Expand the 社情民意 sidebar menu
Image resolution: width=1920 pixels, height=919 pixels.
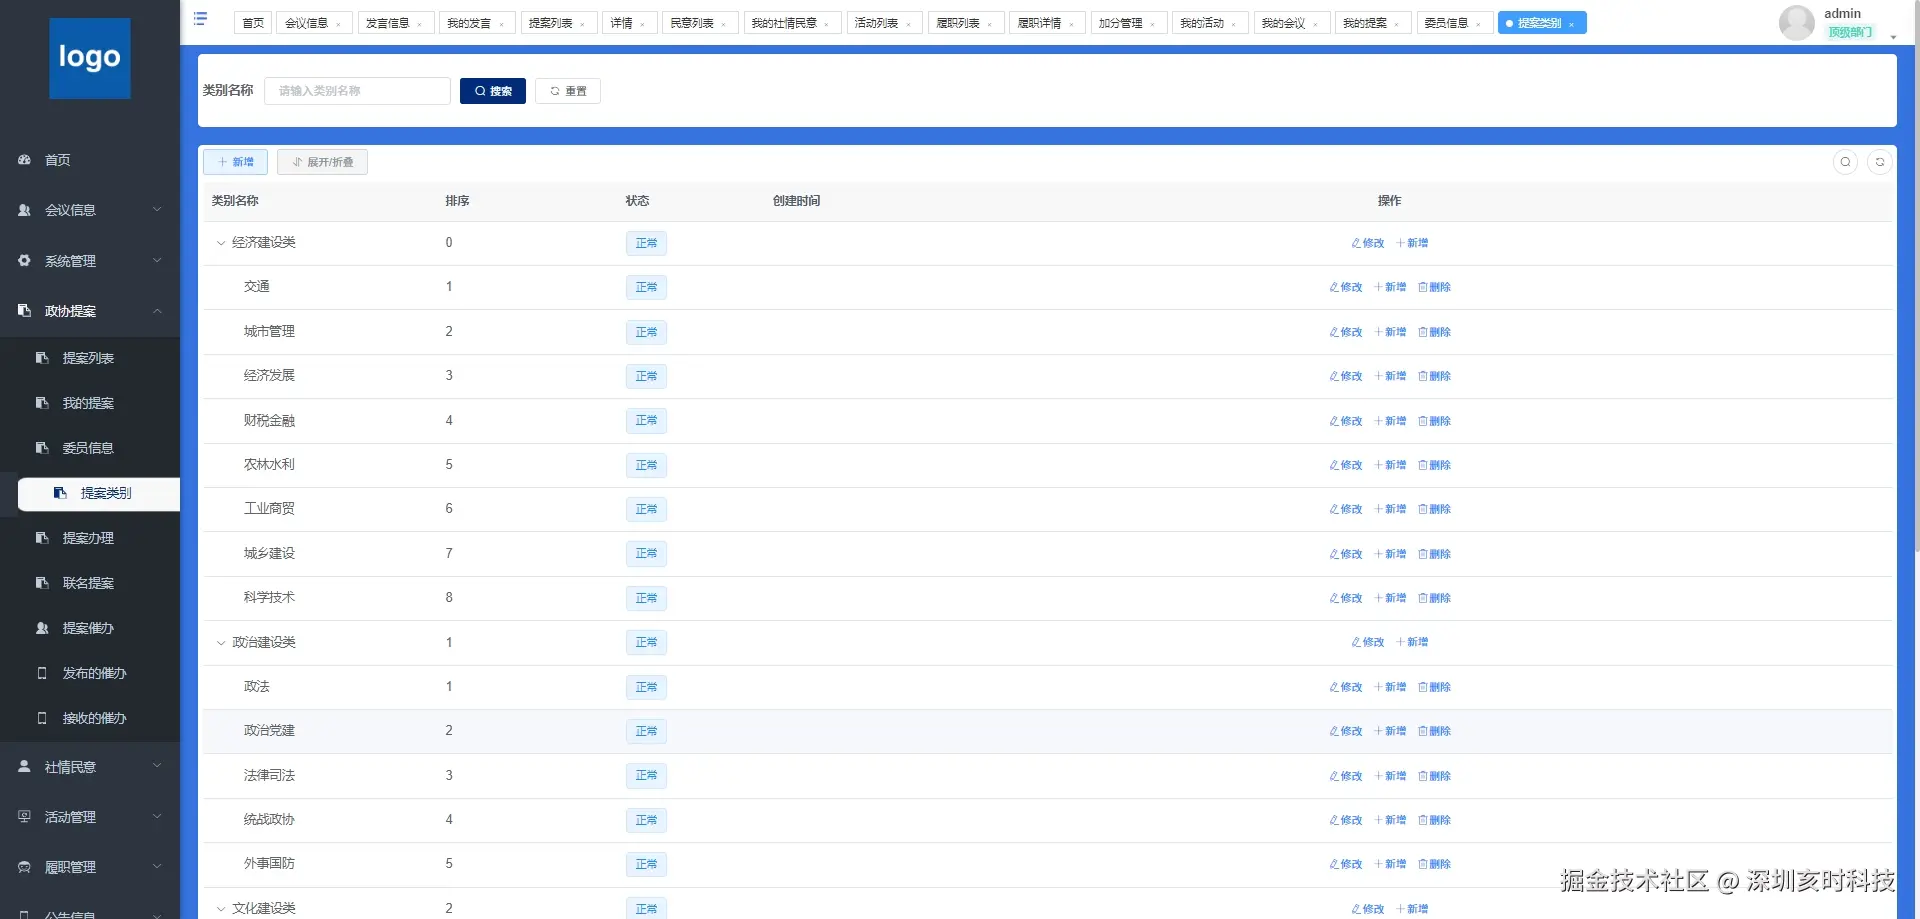(x=90, y=767)
